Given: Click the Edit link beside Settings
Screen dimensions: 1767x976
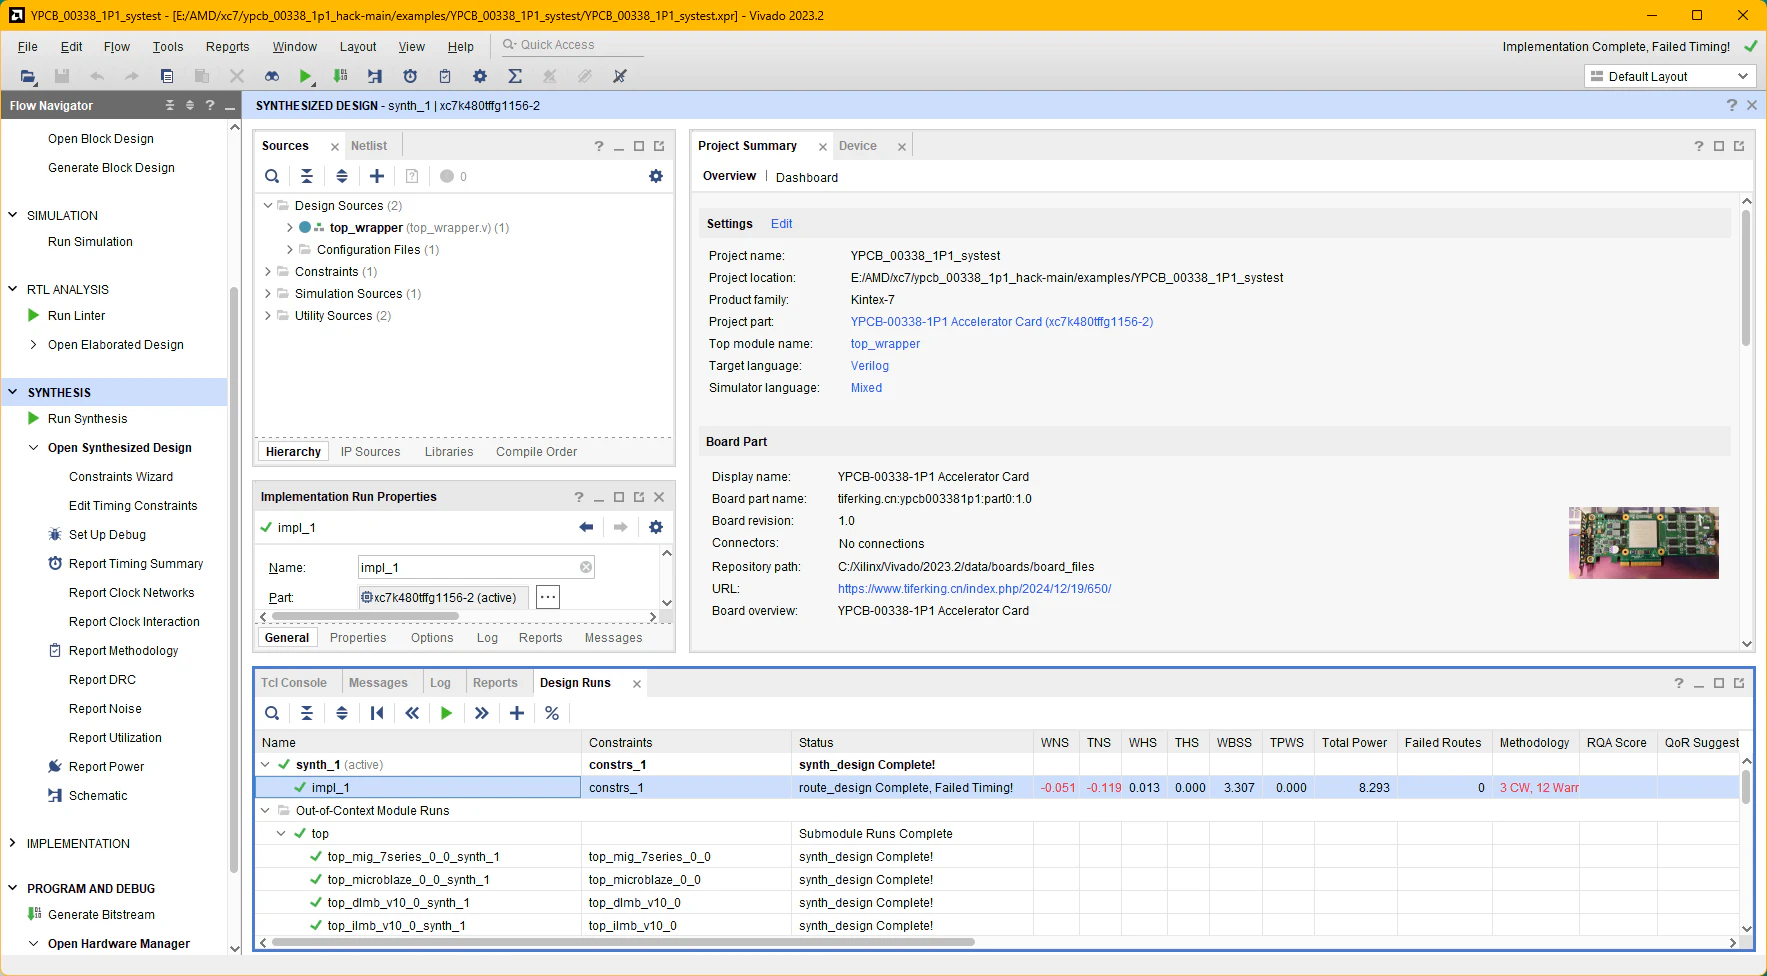Looking at the screenshot, I should click(781, 224).
